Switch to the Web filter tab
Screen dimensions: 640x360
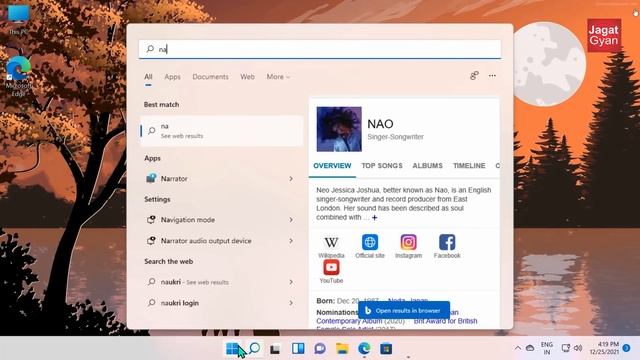247,77
